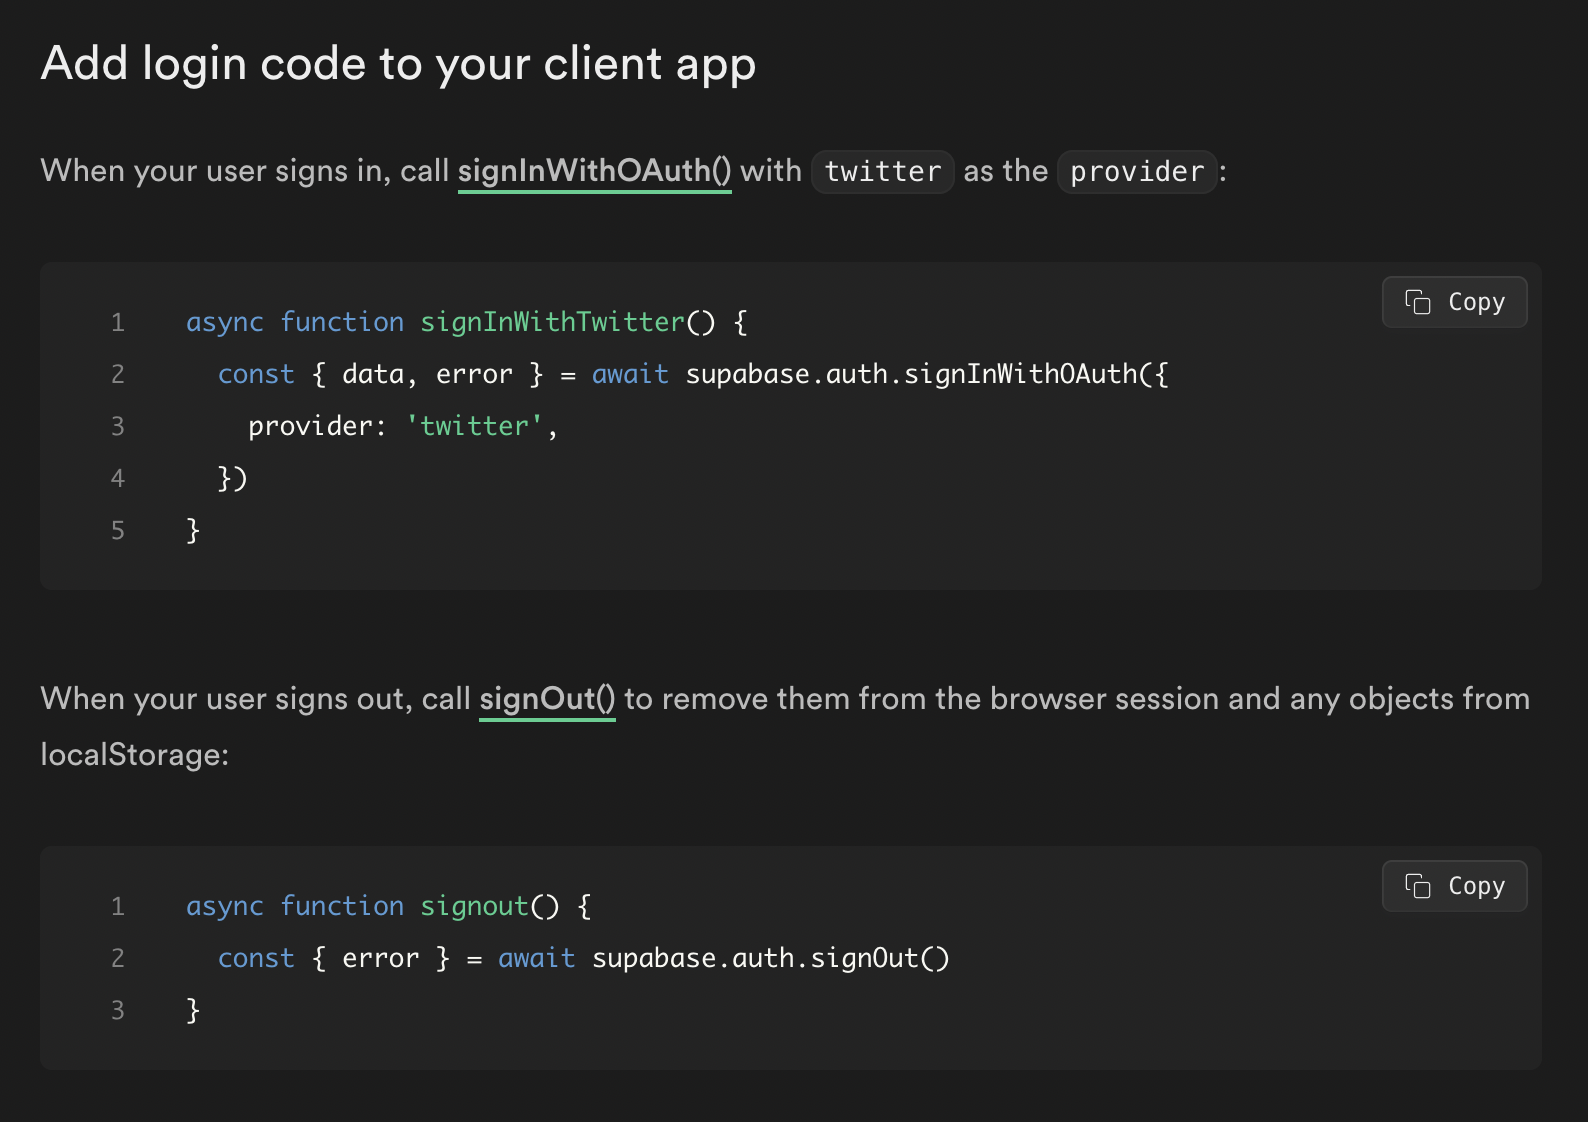This screenshot has height=1122, width=1588.
Task: Click the 'twitter' string literal in code
Action: coord(474,426)
